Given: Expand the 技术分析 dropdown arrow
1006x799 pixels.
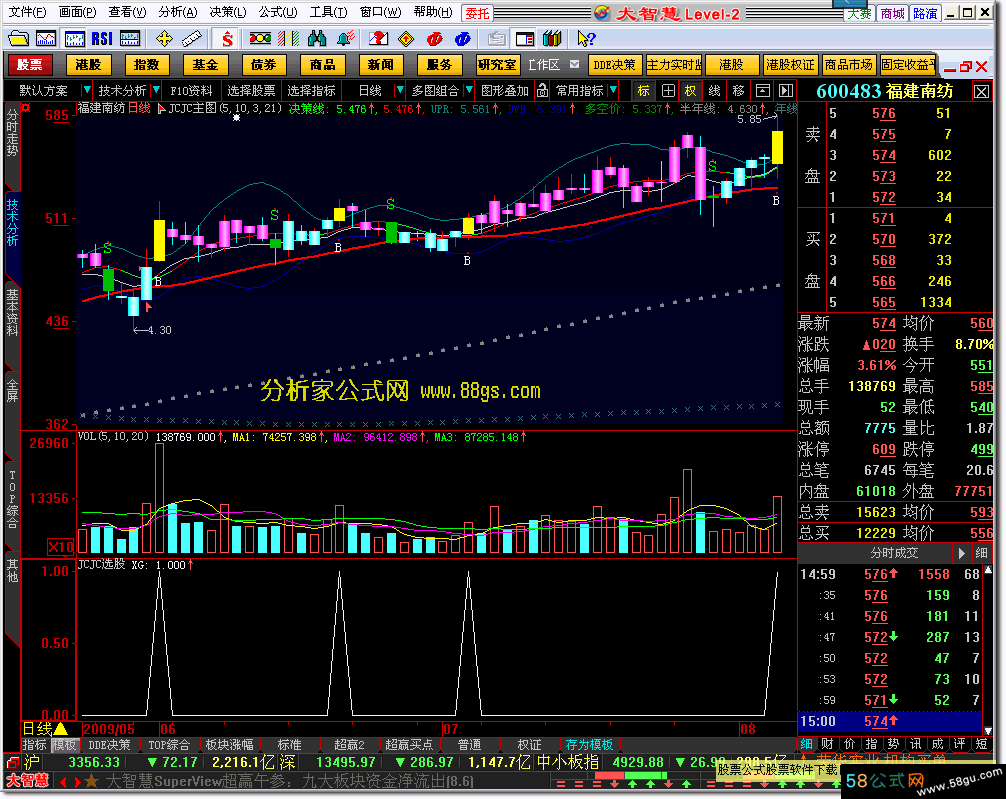Looking at the screenshot, I should click(x=156, y=90).
